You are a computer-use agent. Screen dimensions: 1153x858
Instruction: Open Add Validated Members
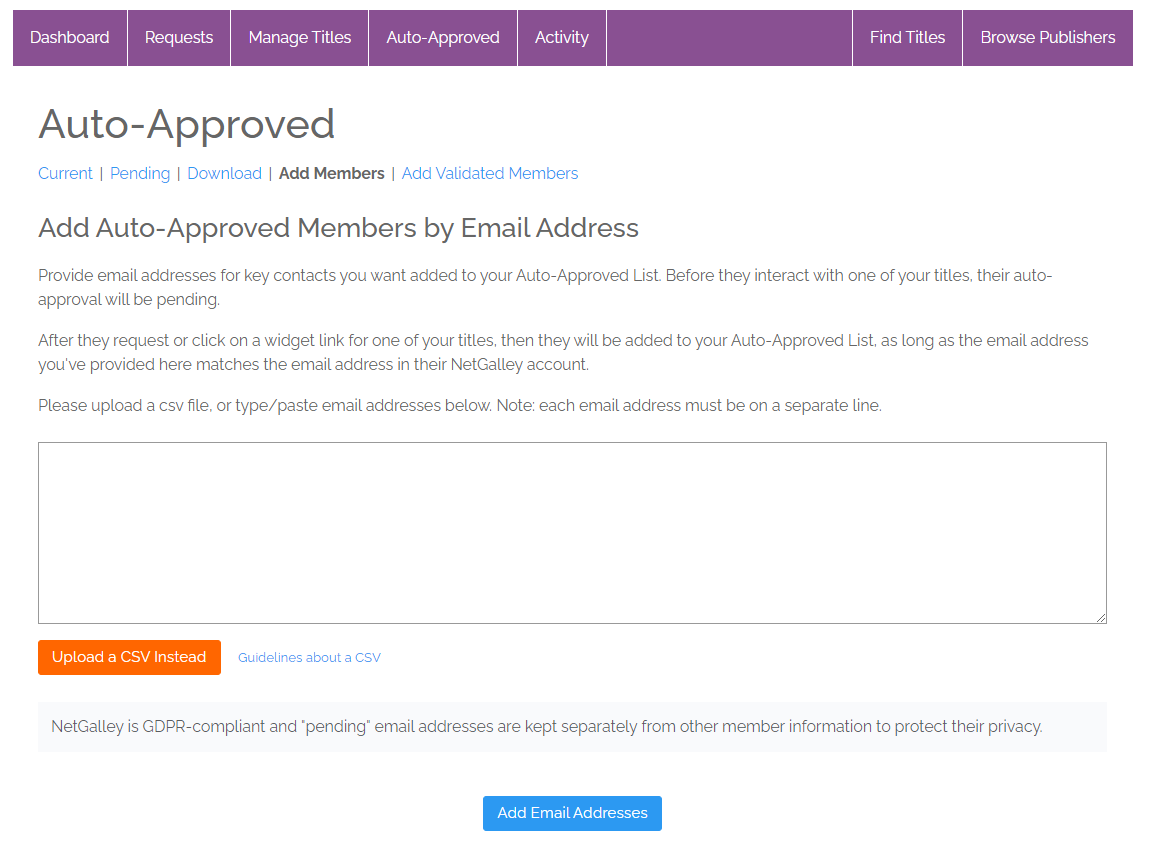point(489,173)
